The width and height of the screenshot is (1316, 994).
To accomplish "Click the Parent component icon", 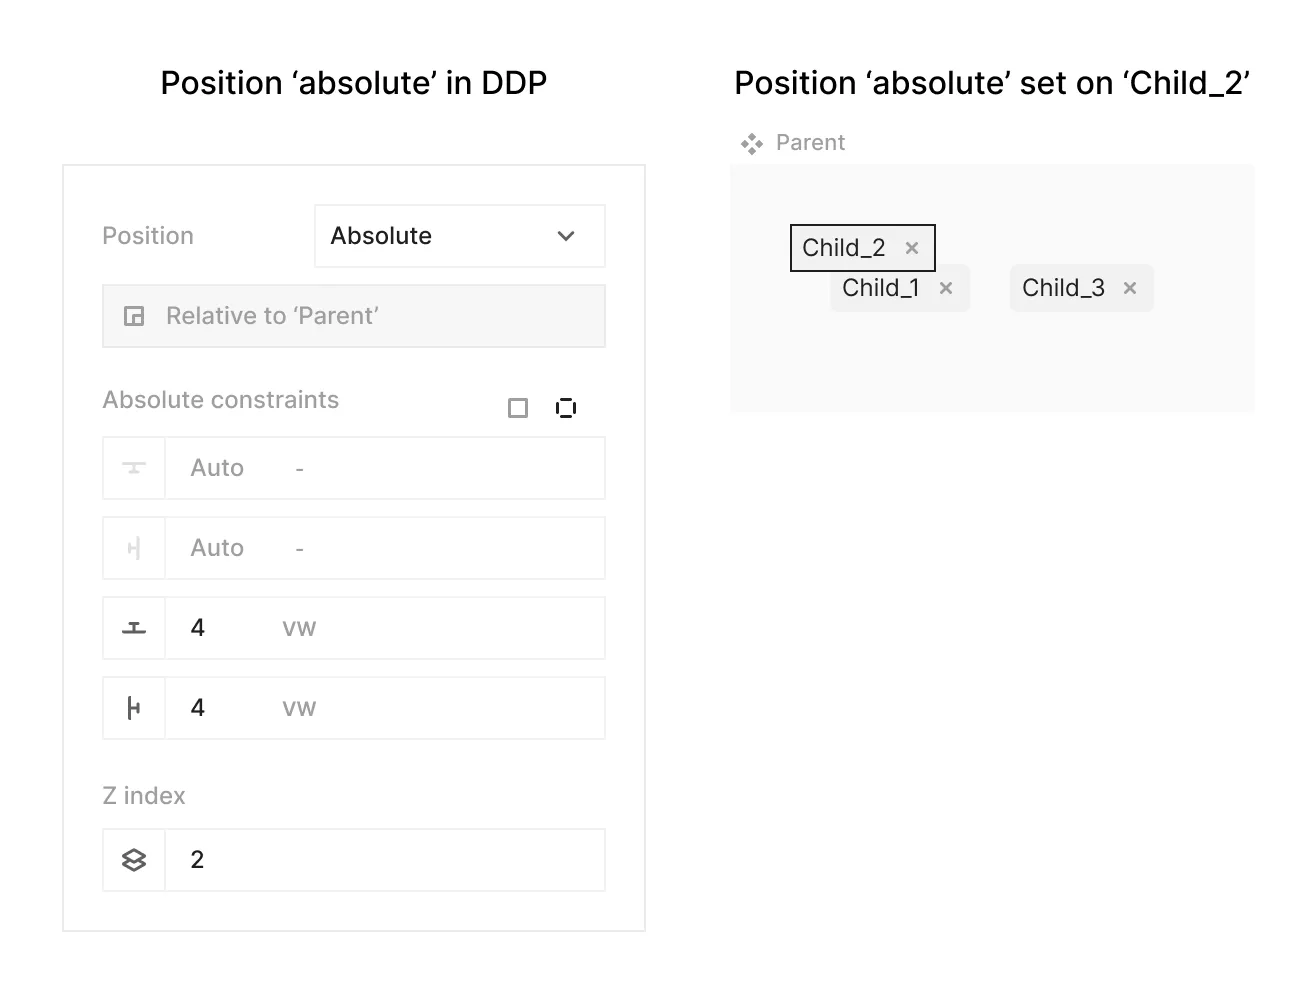I will [x=752, y=144].
